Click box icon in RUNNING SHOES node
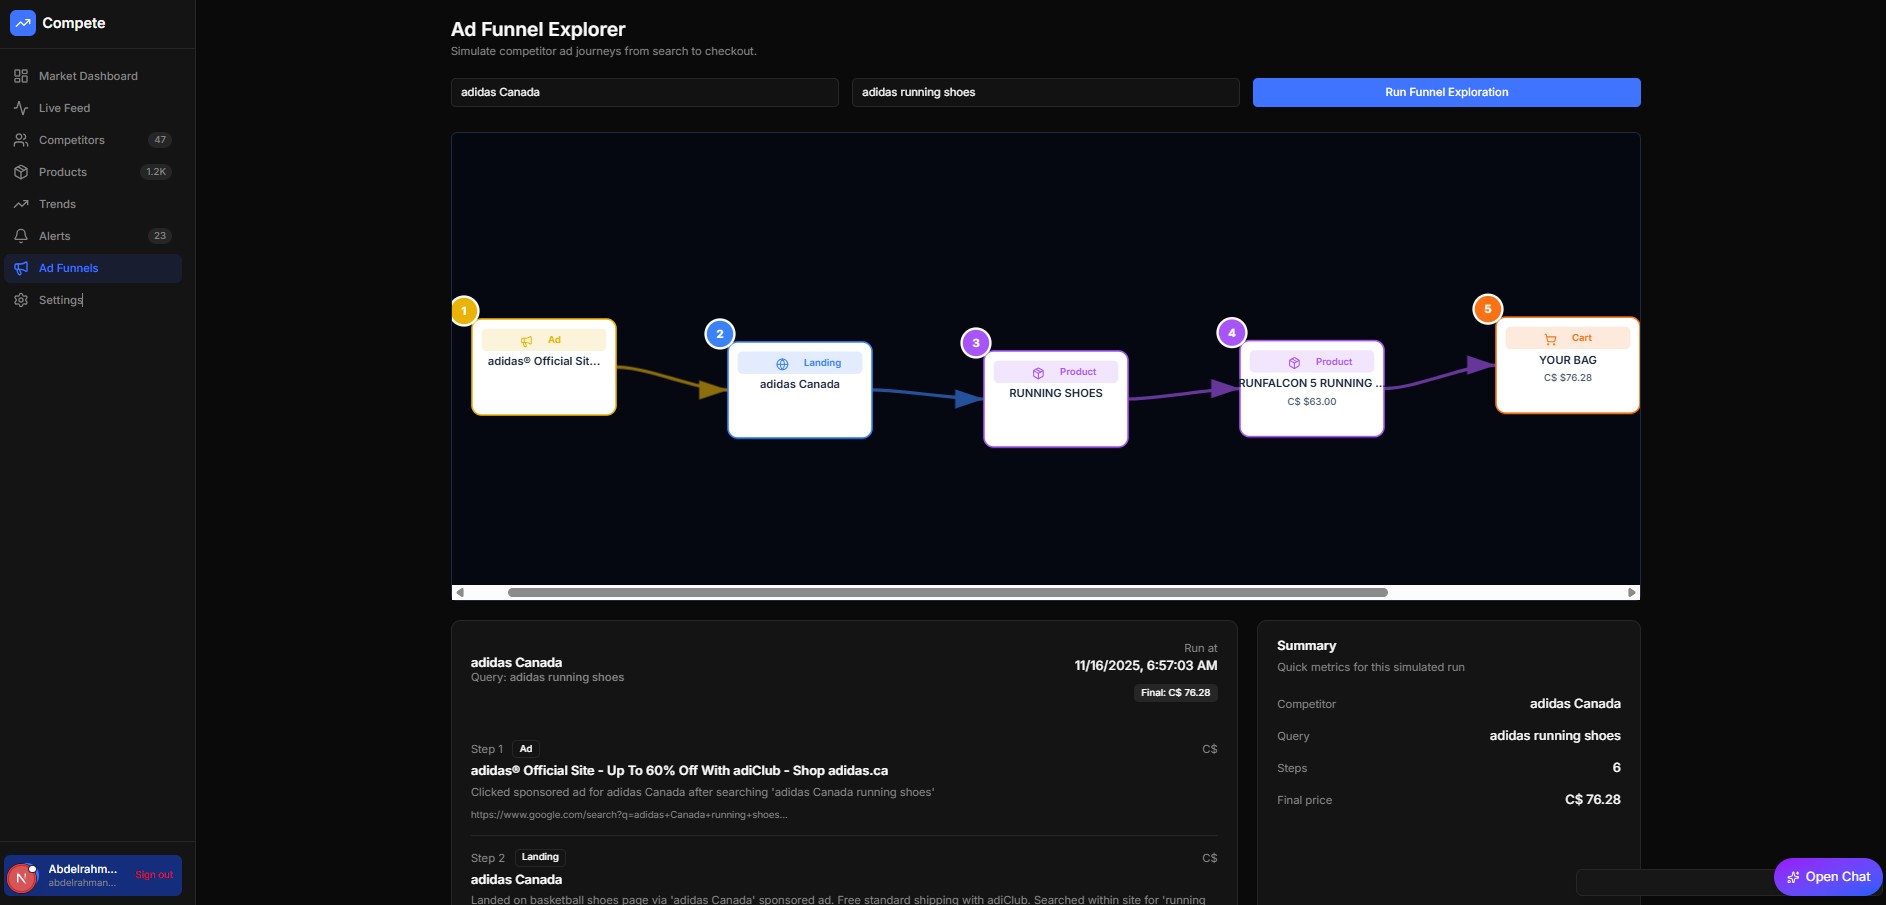 [x=1038, y=373]
